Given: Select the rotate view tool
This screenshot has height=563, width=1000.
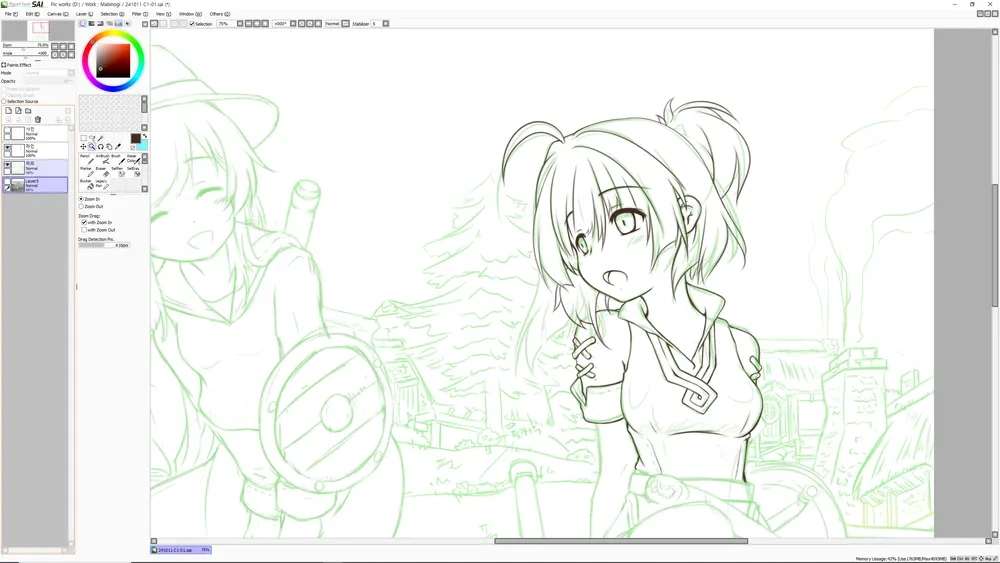Looking at the screenshot, I should click(x=101, y=147).
